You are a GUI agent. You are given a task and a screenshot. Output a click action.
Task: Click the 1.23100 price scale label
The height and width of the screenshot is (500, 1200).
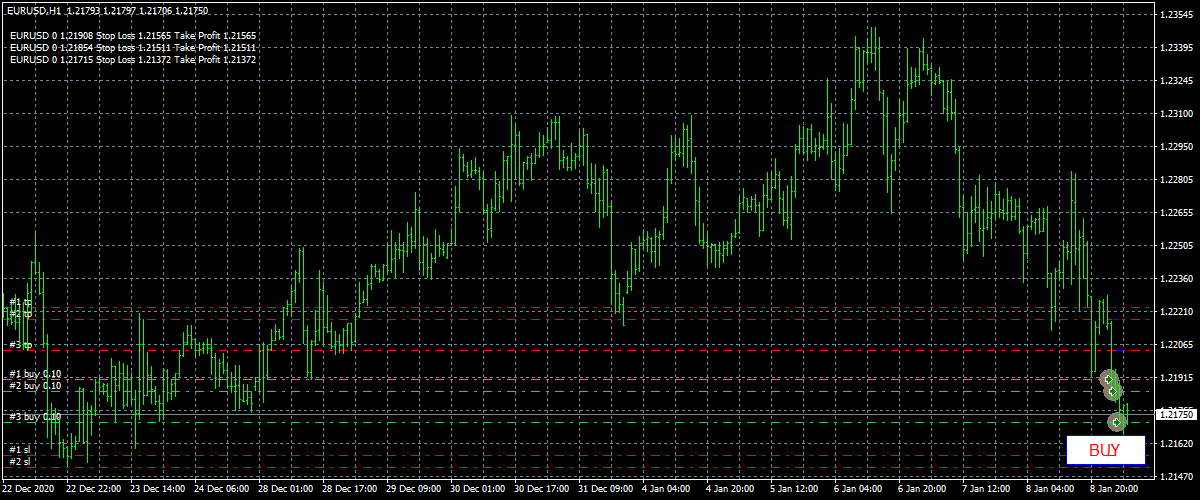(1176, 114)
